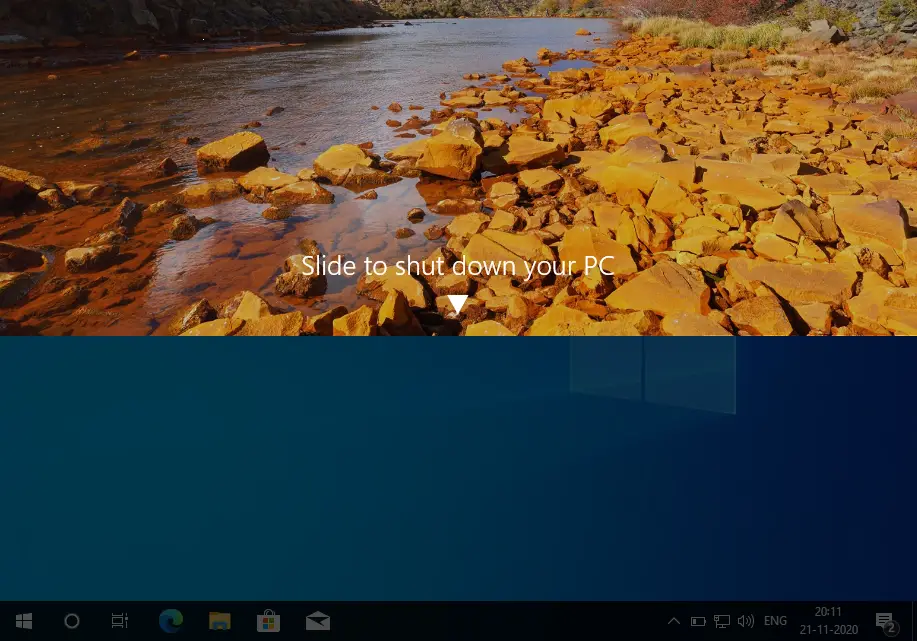Viewport: 917px width, 641px height.
Task: Launch Microsoft Edge from the taskbar
Action: (171, 621)
